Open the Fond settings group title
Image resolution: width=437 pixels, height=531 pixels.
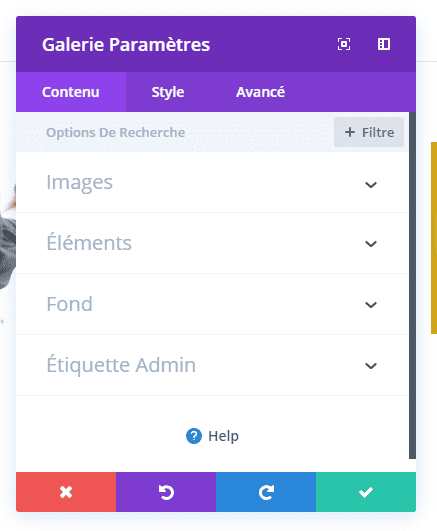(69, 304)
